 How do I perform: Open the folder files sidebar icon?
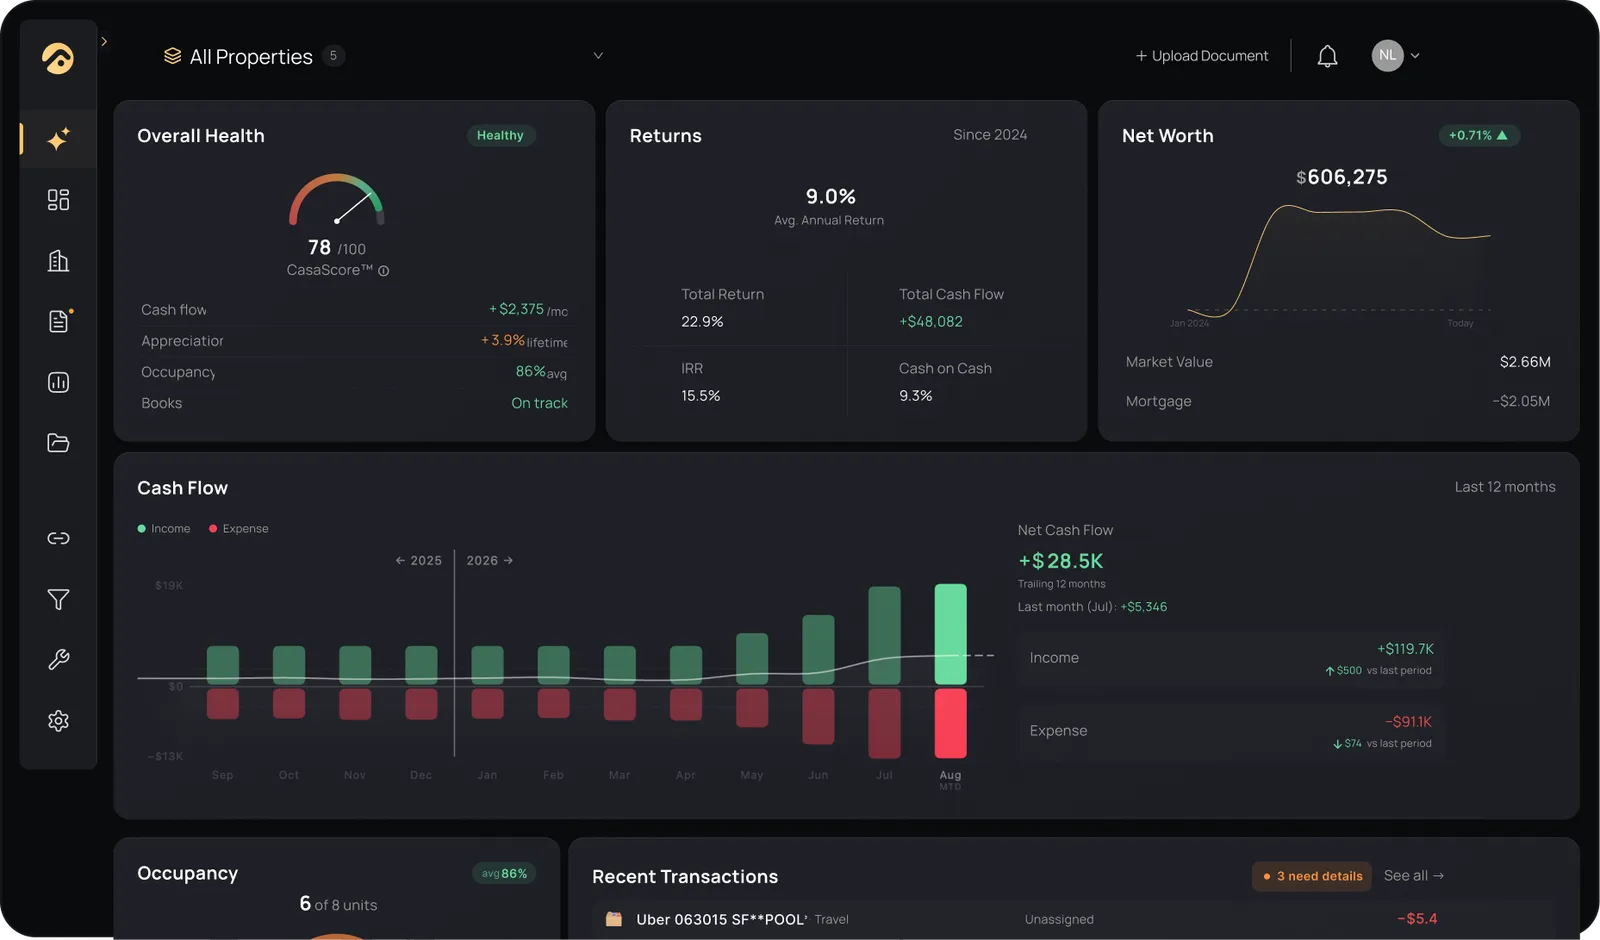58,443
